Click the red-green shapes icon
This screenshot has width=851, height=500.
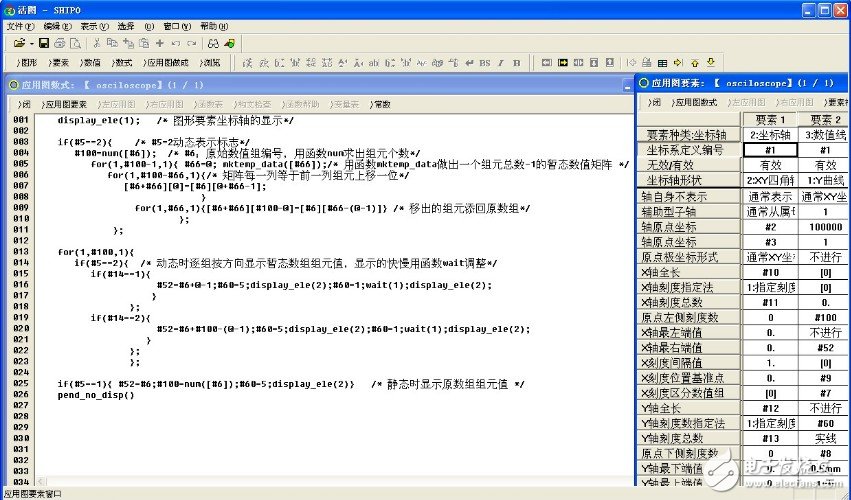point(230,43)
